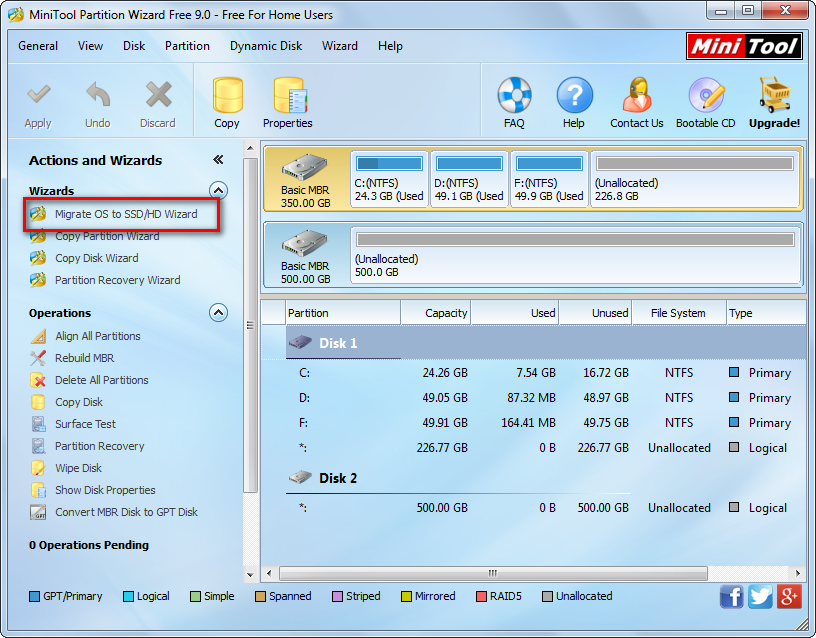Select the 500.00 GB unallocated row
Image resolution: width=816 pixels, height=638 pixels.
click(533, 508)
